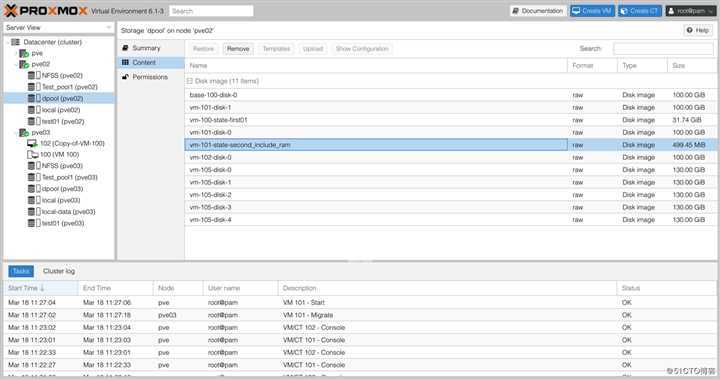
Task: Select the VM 101 - Start task
Action: pos(360,303)
